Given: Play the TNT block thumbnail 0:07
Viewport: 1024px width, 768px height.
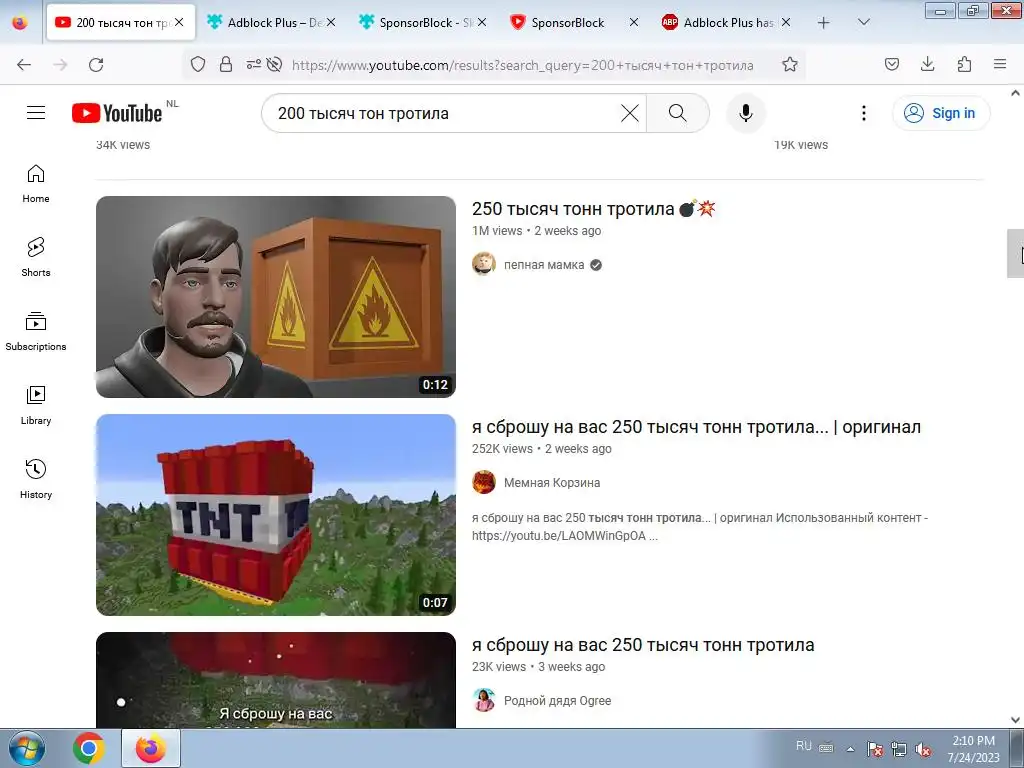Looking at the screenshot, I should pyautogui.click(x=276, y=515).
